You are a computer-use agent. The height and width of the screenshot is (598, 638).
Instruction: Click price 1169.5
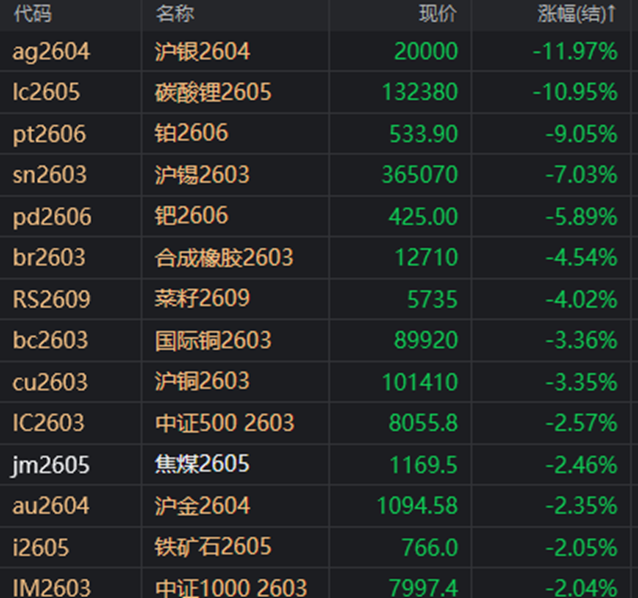(x=424, y=465)
